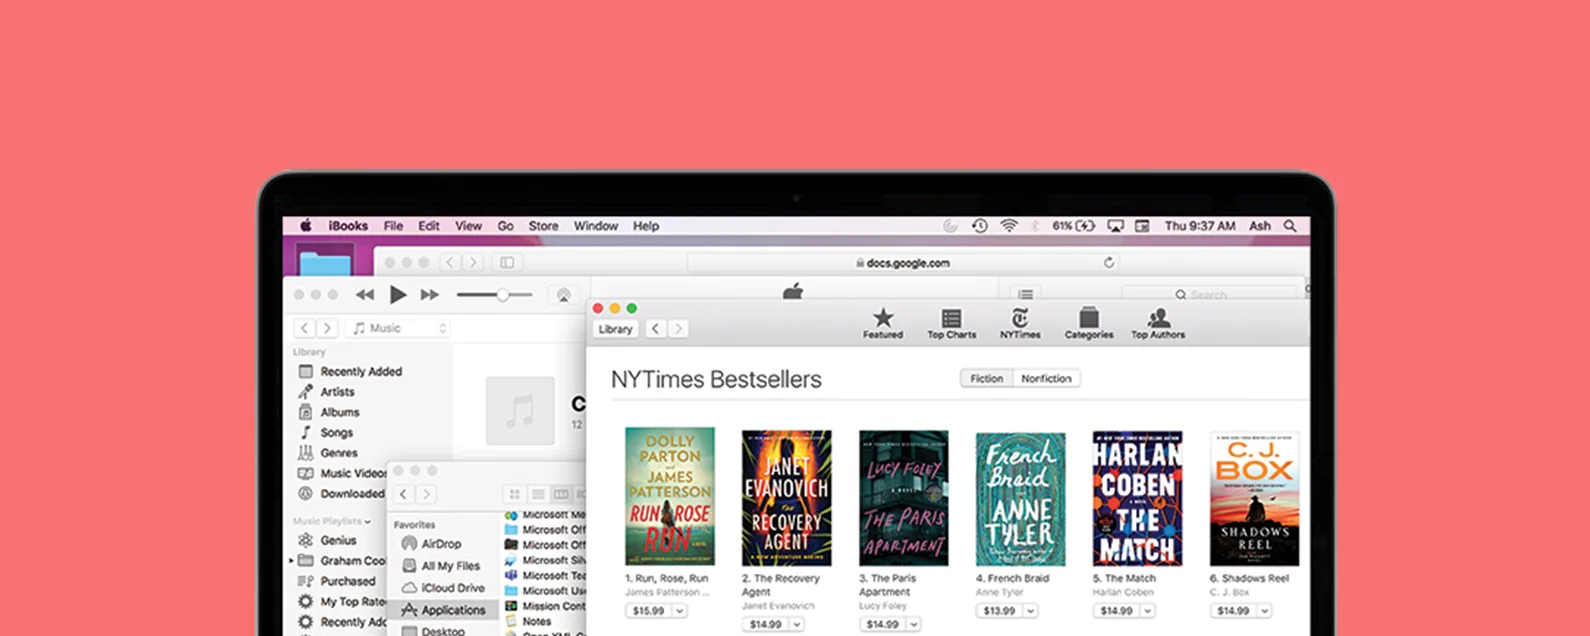
Task: Rewind to previous track in iTunes
Action: pyautogui.click(x=365, y=295)
